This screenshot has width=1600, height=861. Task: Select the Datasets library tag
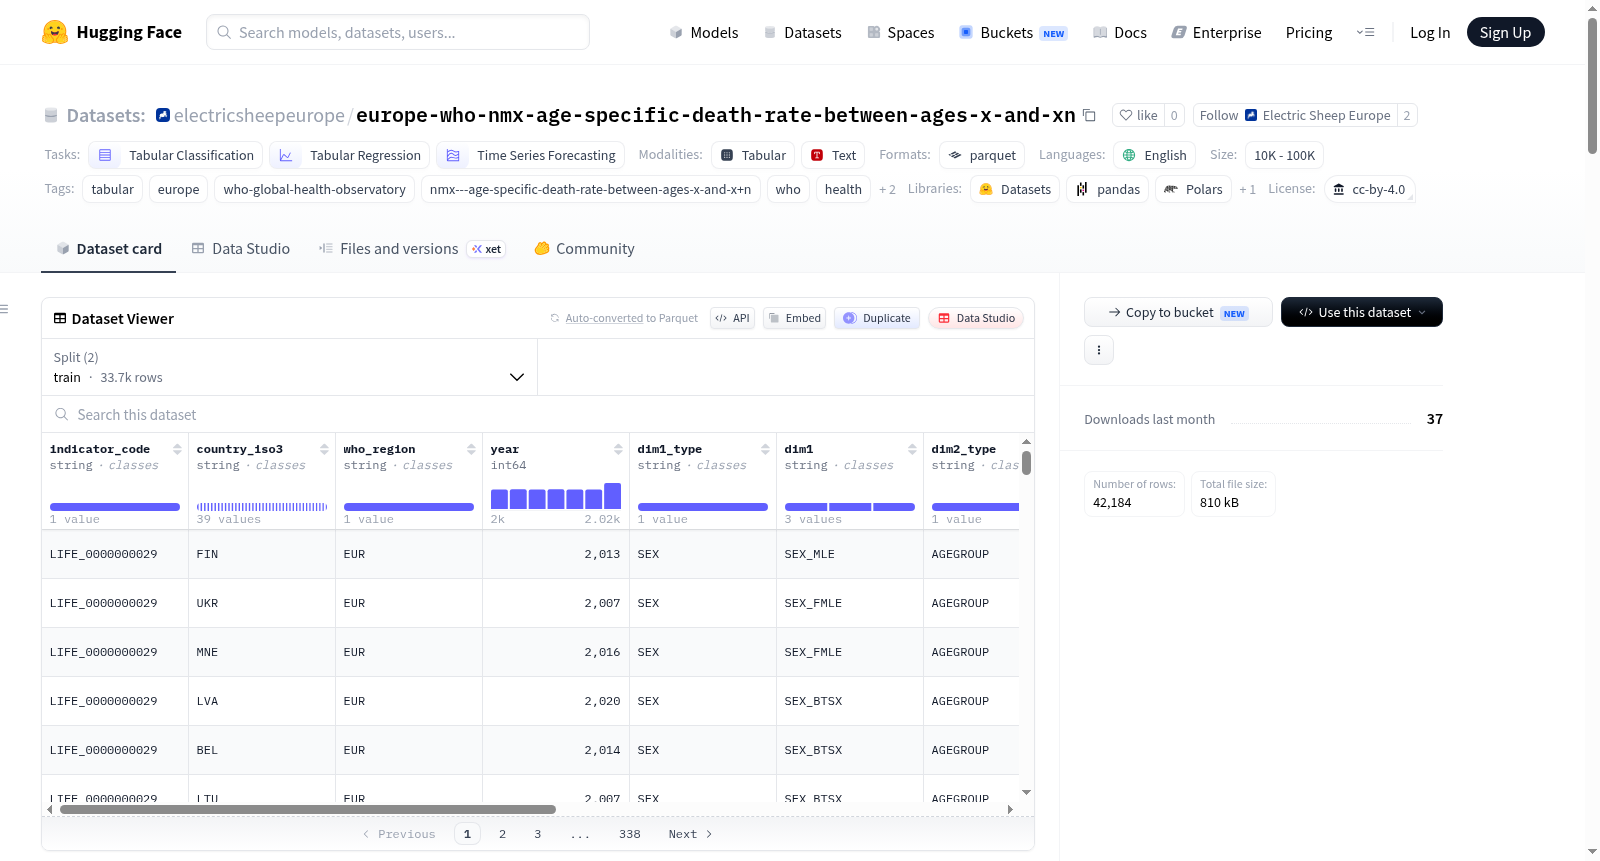[1015, 189]
